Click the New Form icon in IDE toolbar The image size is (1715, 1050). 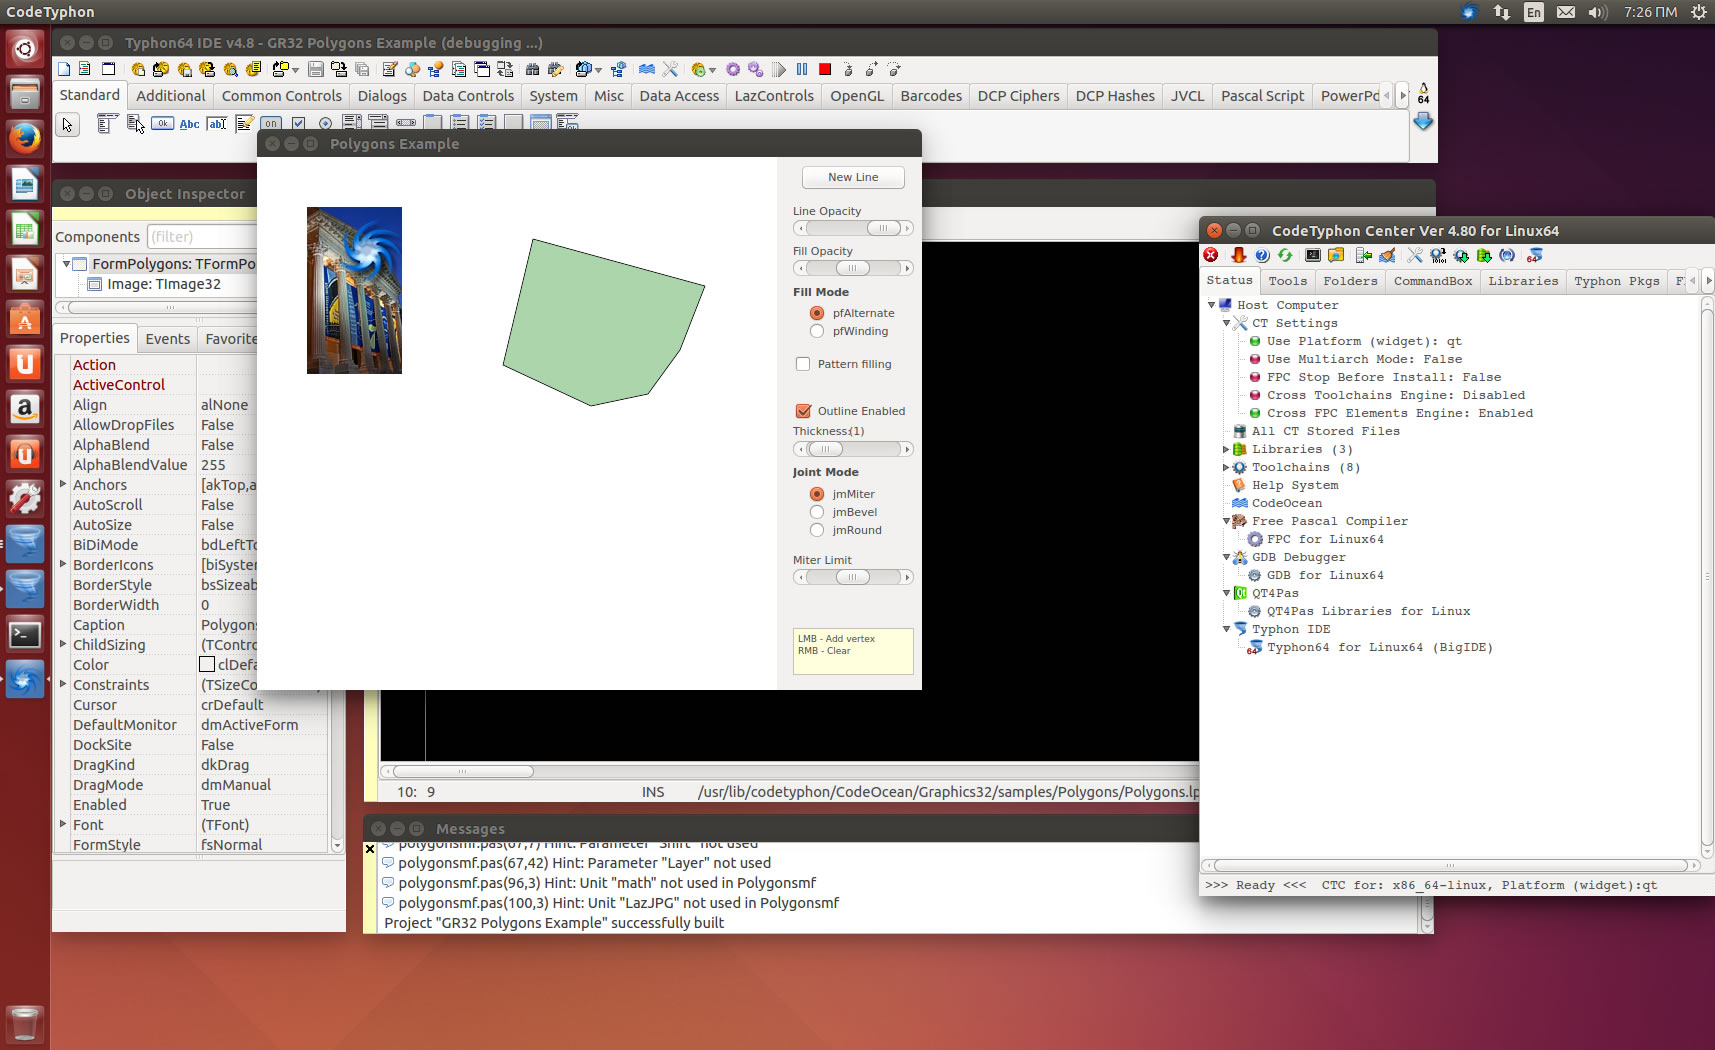coord(108,69)
